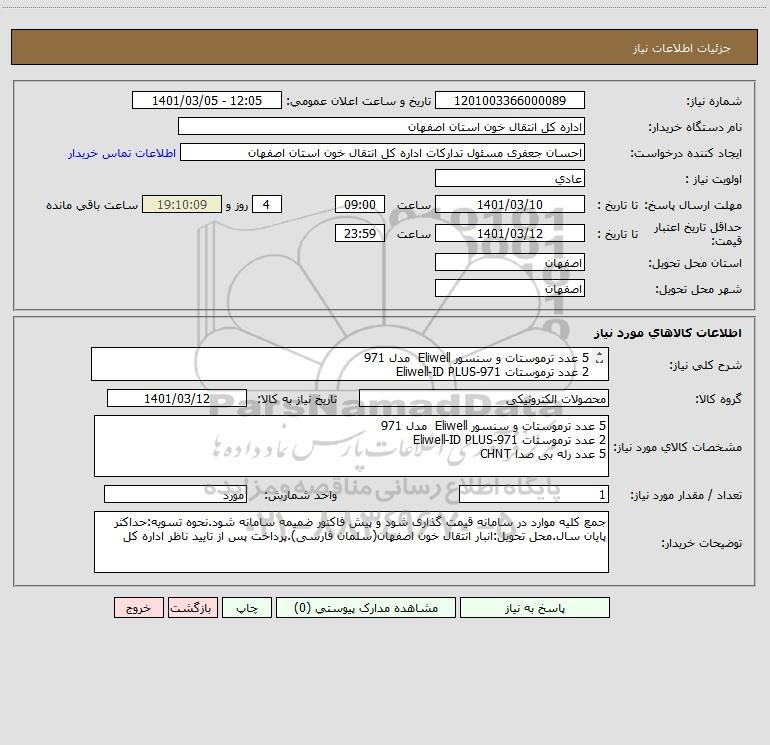Click the 'شرح کلی نیاز' description text area
770x745 pixels.
(350, 364)
